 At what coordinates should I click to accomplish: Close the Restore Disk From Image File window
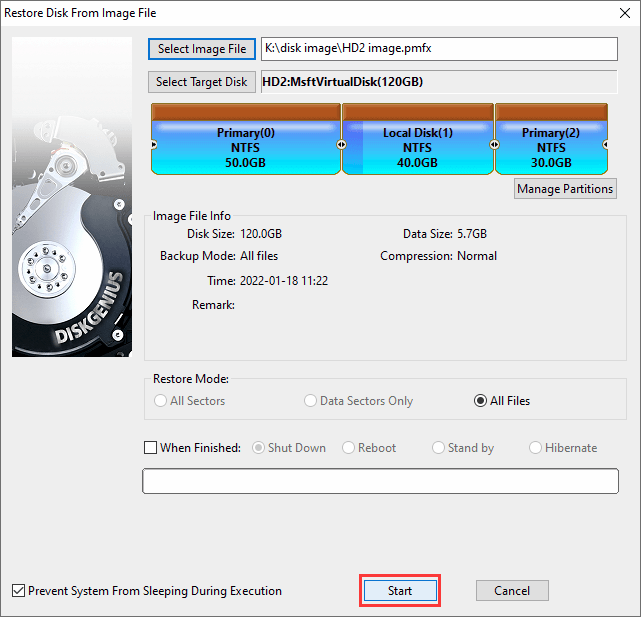point(619,13)
